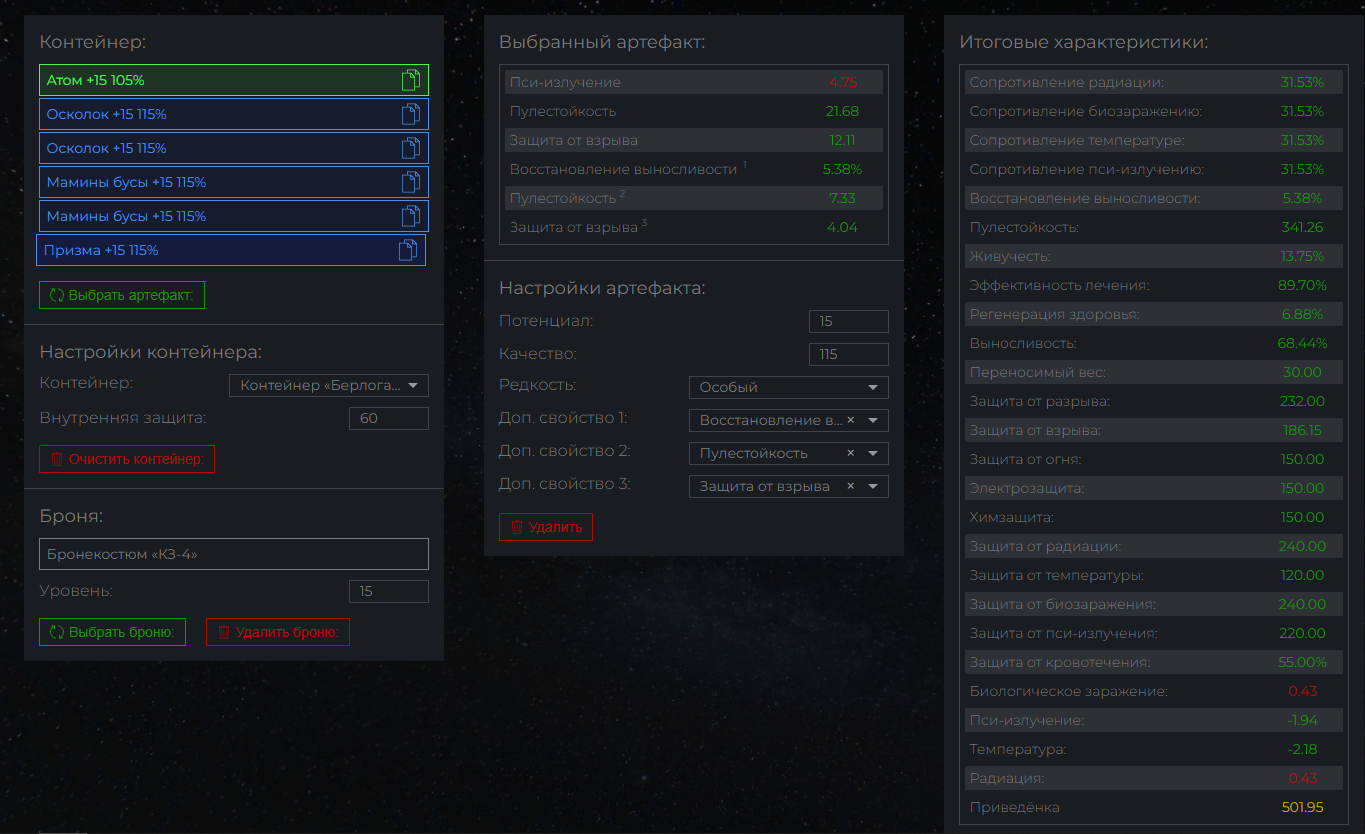Click the Химзащита row
Image resolution: width=1365 pixels, height=834 pixels.
[1154, 518]
